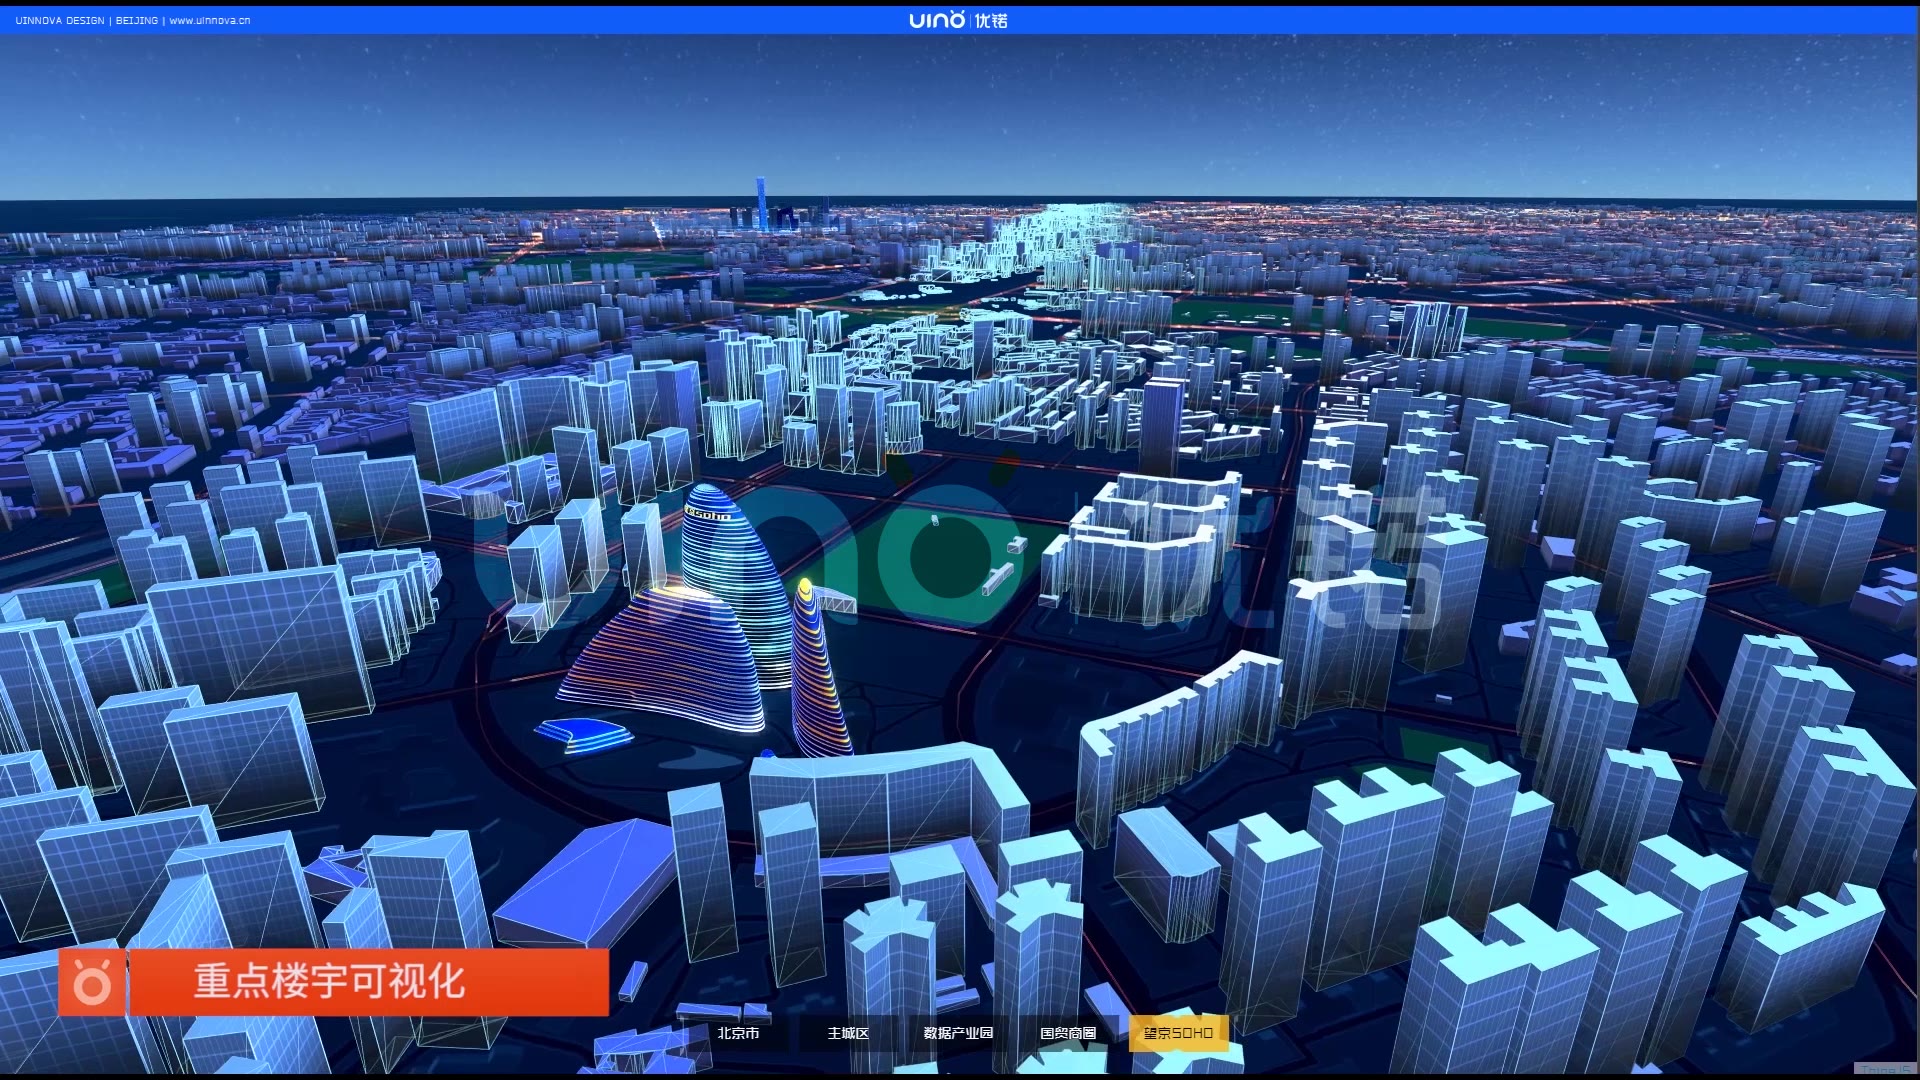Open the 数据产业园 view tab
The height and width of the screenshot is (1080, 1920).
958,1033
